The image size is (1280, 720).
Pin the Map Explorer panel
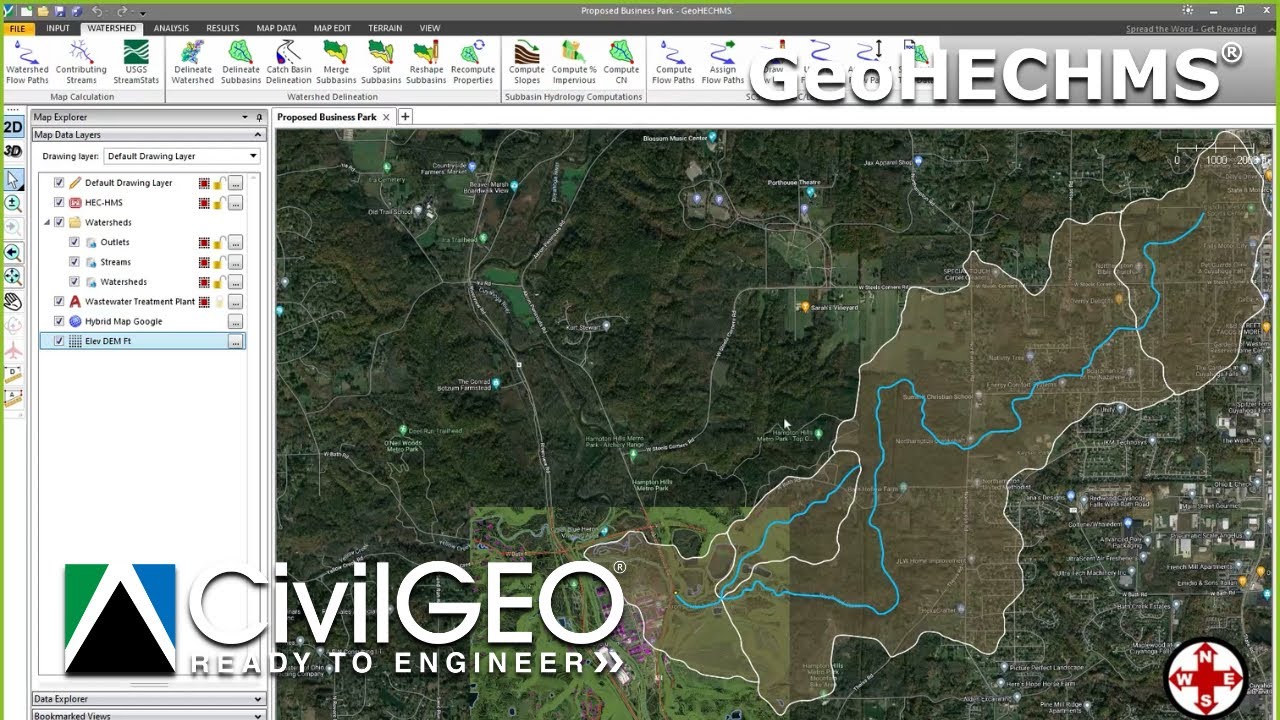(258, 117)
